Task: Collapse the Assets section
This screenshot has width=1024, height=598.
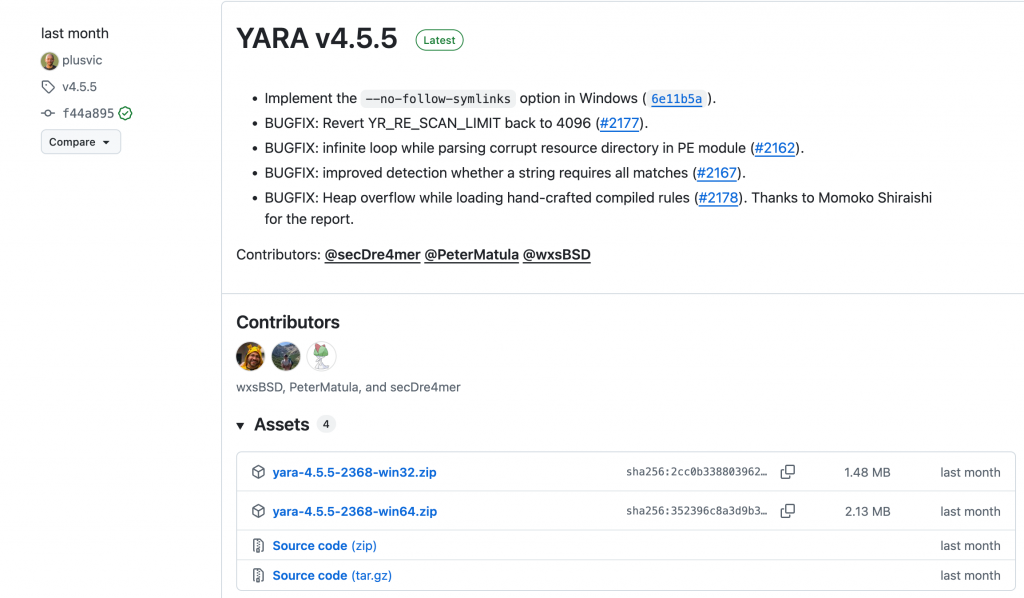Action: (240, 425)
